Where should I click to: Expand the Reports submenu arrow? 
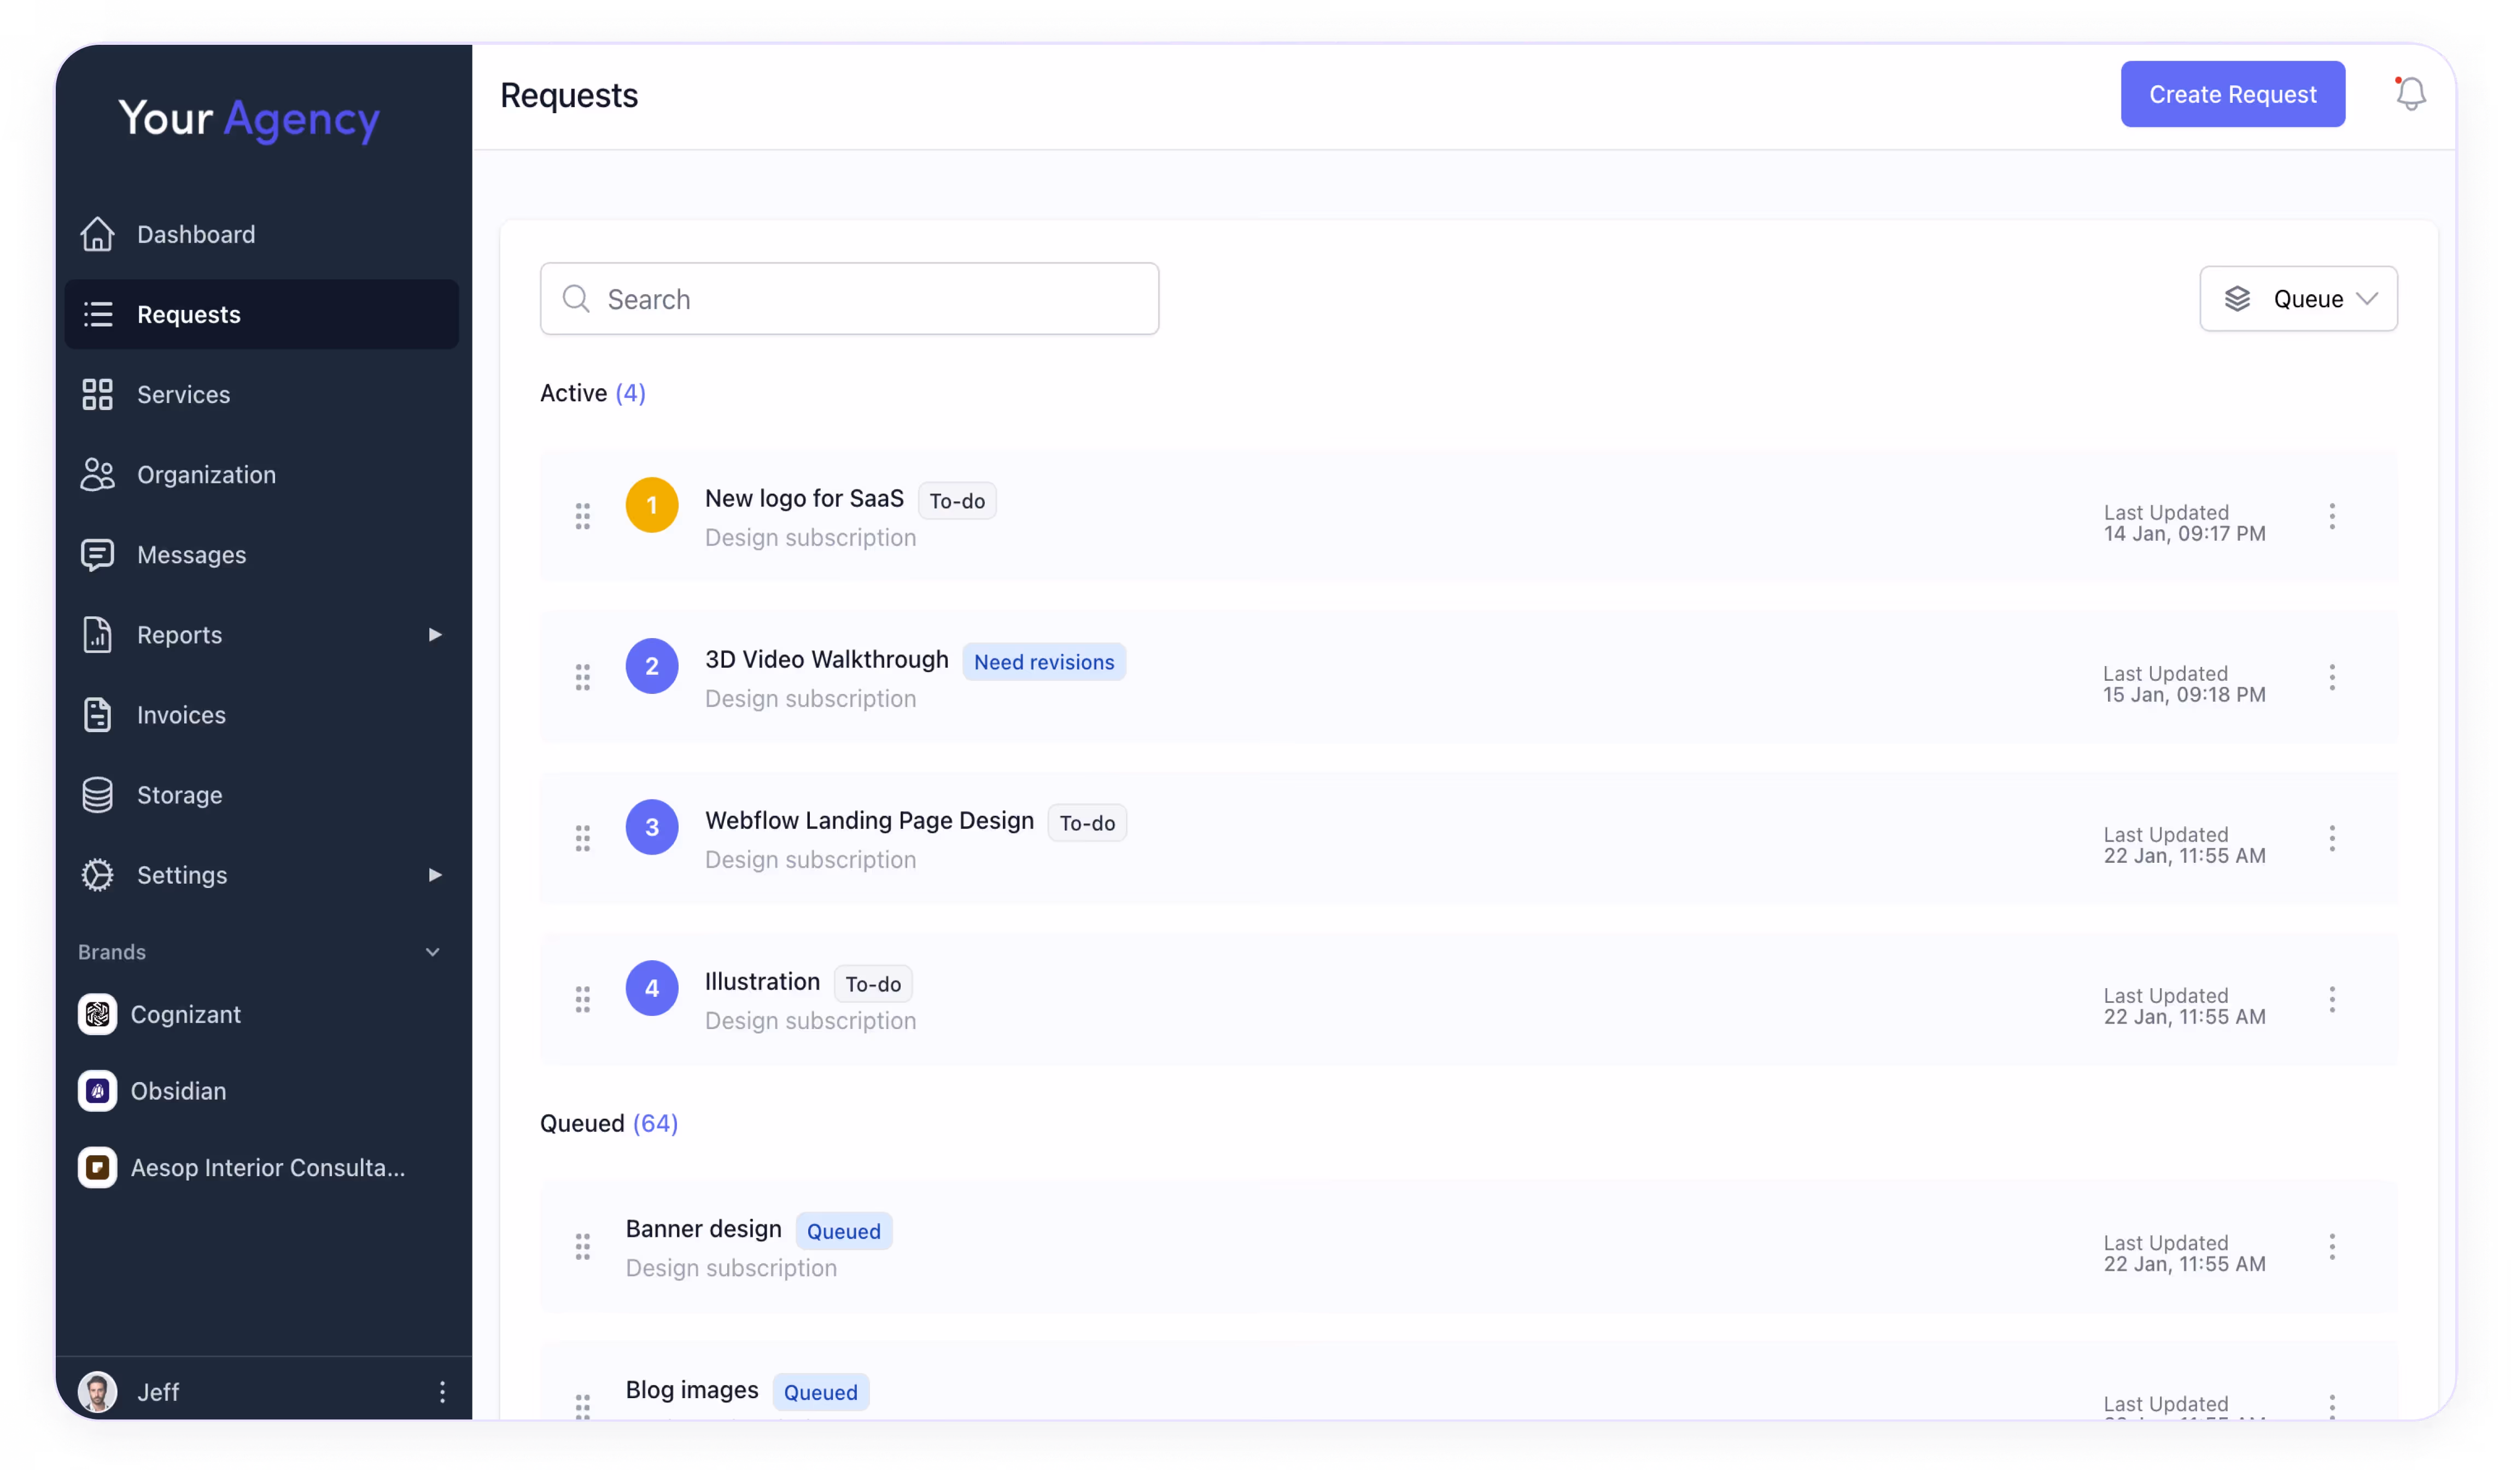tap(435, 634)
